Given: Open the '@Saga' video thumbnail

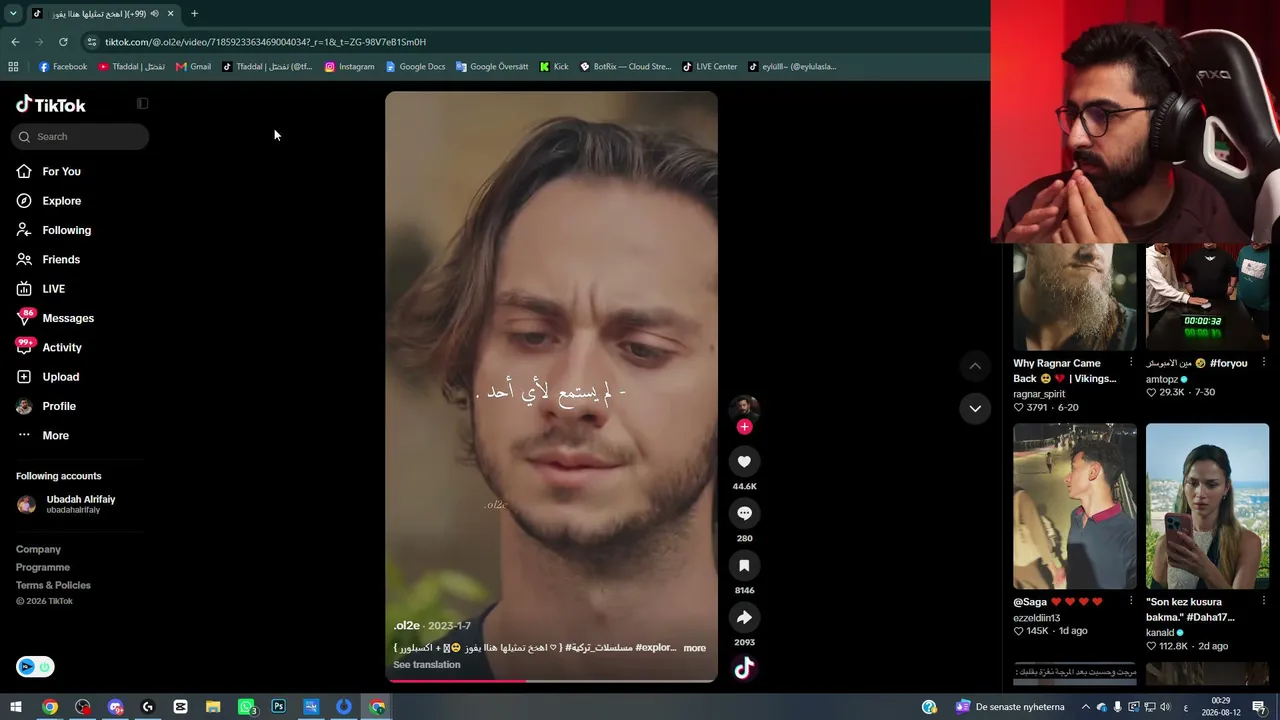Looking at the screenshot, I should [x=1075, y=506].
